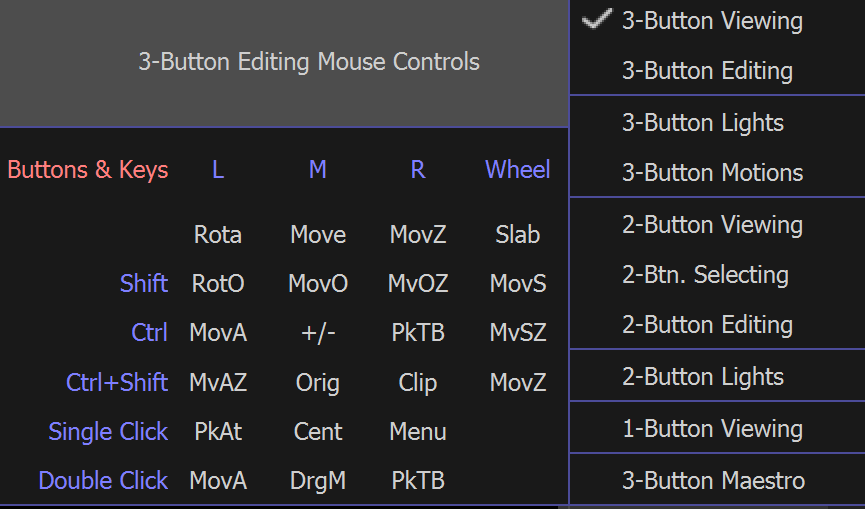Choose 2-Button Lights from menu

[702, 377]
